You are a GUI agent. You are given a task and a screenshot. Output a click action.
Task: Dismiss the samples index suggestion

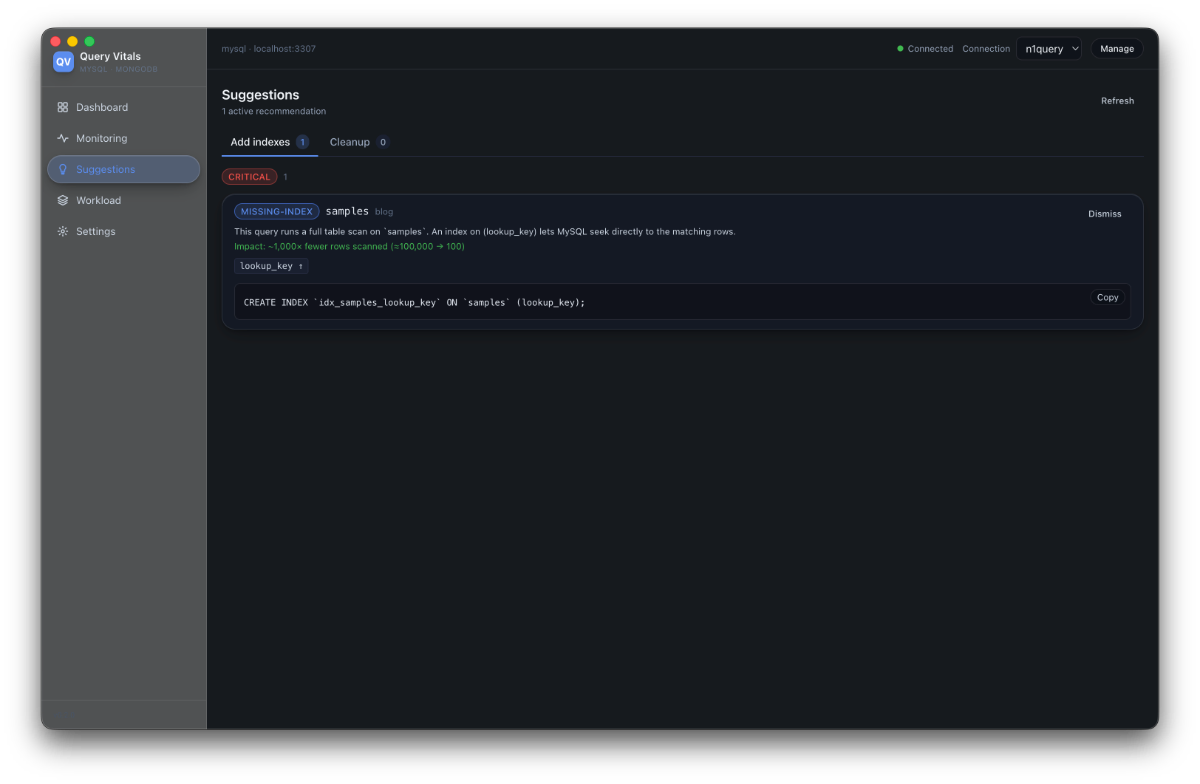(x=1105, y=214)
